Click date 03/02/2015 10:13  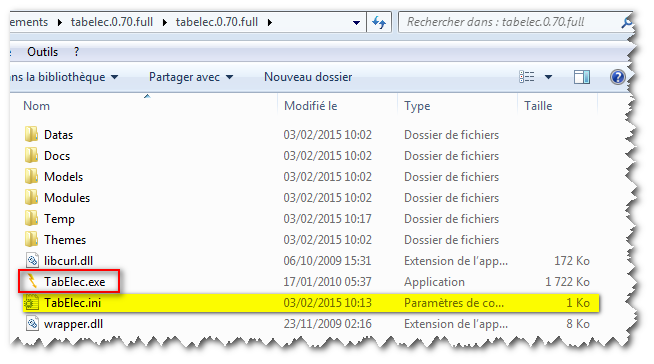327,303
